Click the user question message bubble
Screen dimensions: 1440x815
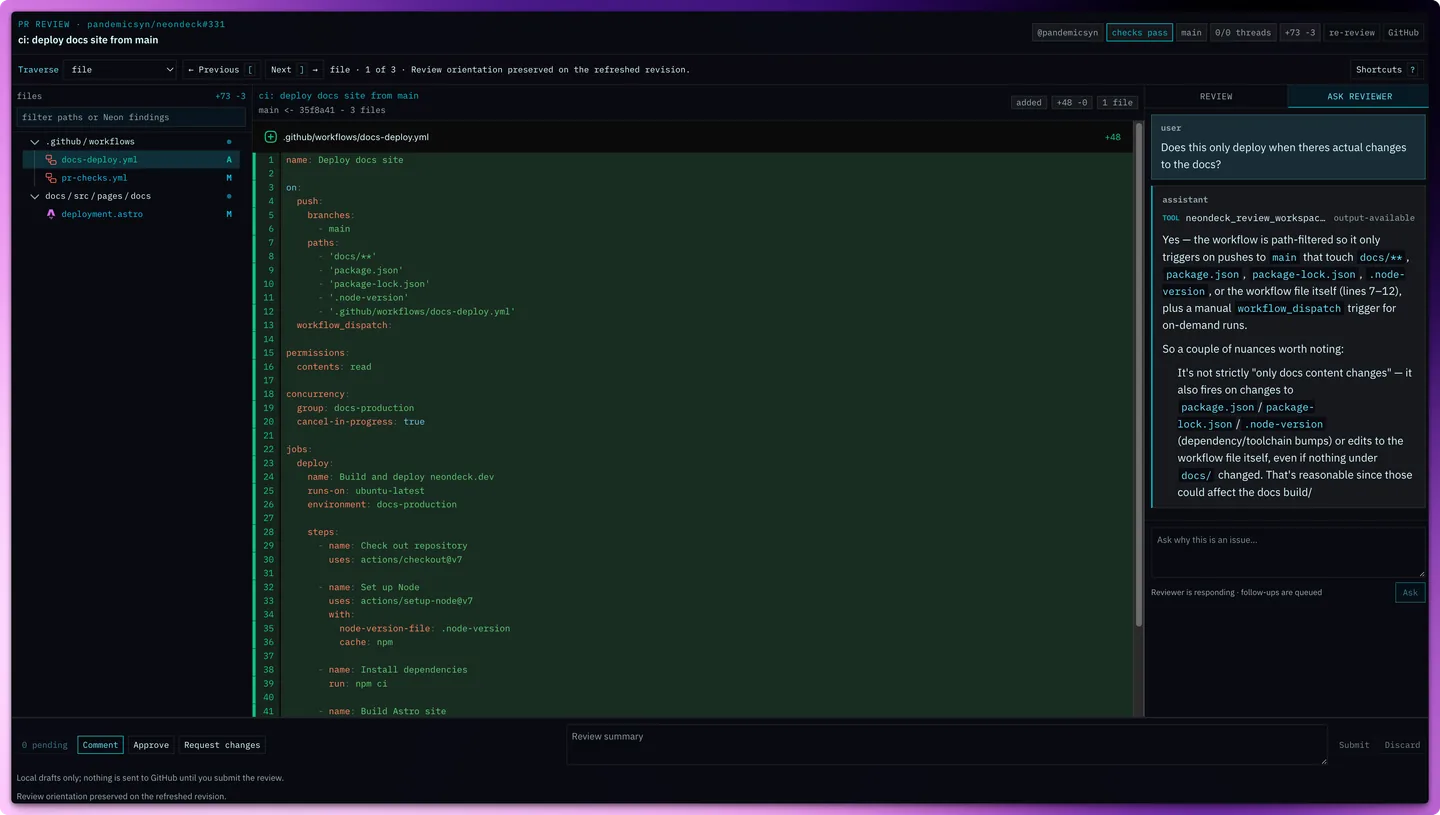click(1288, 147)
